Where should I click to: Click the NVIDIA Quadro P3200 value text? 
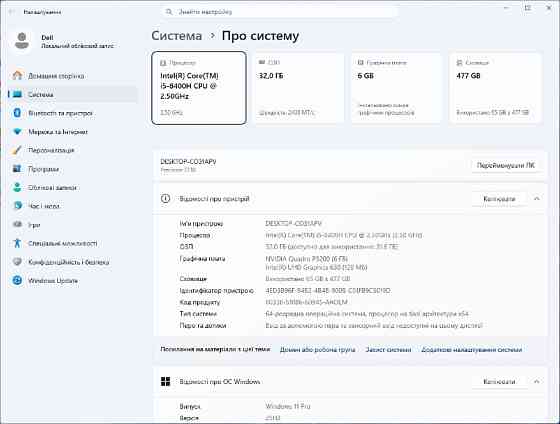[x=306, y=259]
